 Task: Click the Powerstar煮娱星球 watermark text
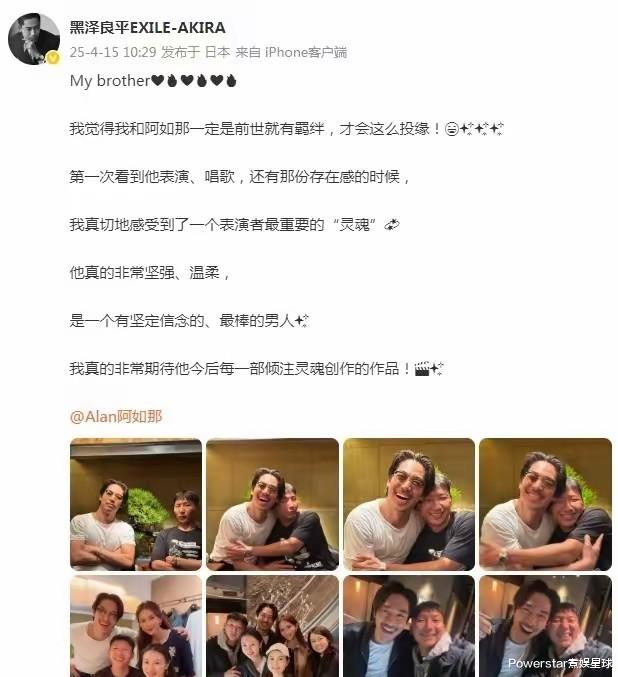(561, 663)
